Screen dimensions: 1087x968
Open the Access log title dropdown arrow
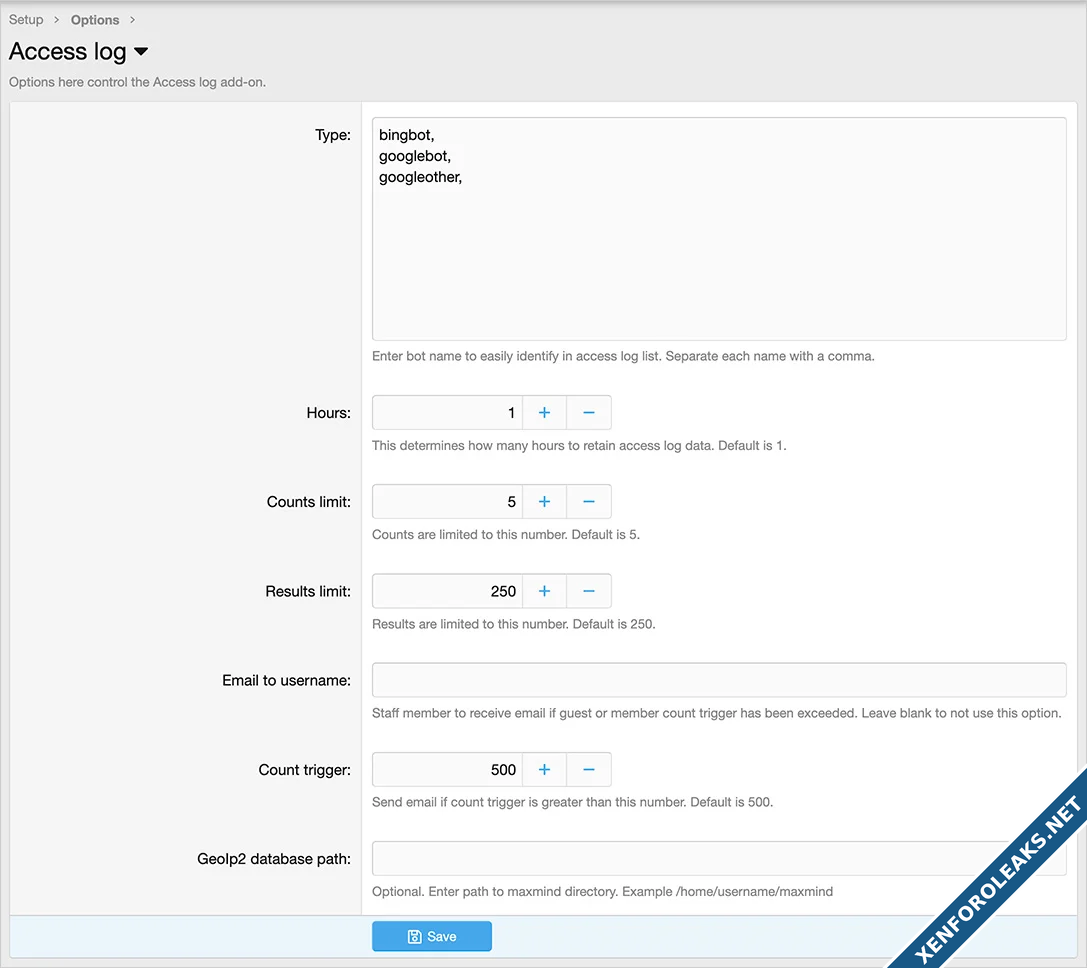click(x=141, y=52)
